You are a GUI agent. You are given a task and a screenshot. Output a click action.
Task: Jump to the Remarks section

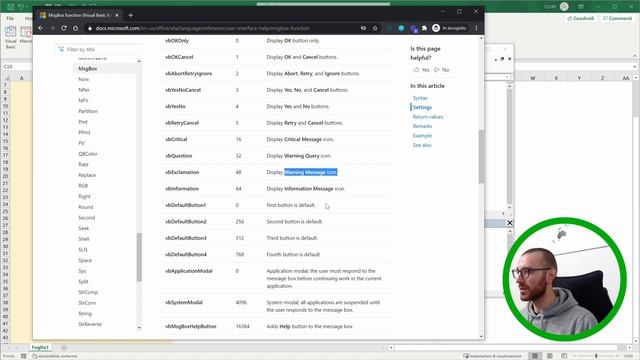click(x=422, y=126)
